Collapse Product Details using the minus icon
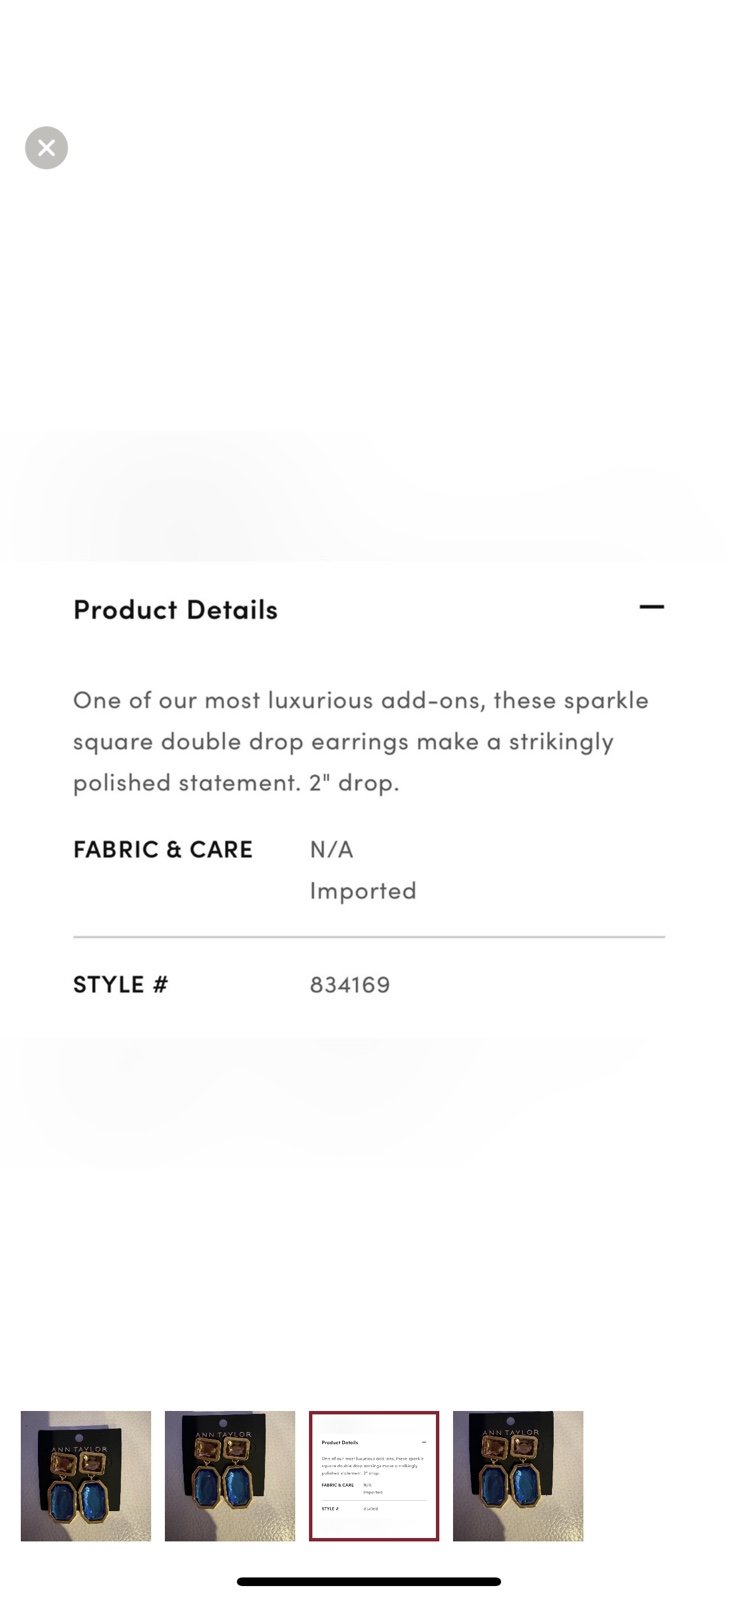This screenshot has height=1600, width=738. [651, 607]
